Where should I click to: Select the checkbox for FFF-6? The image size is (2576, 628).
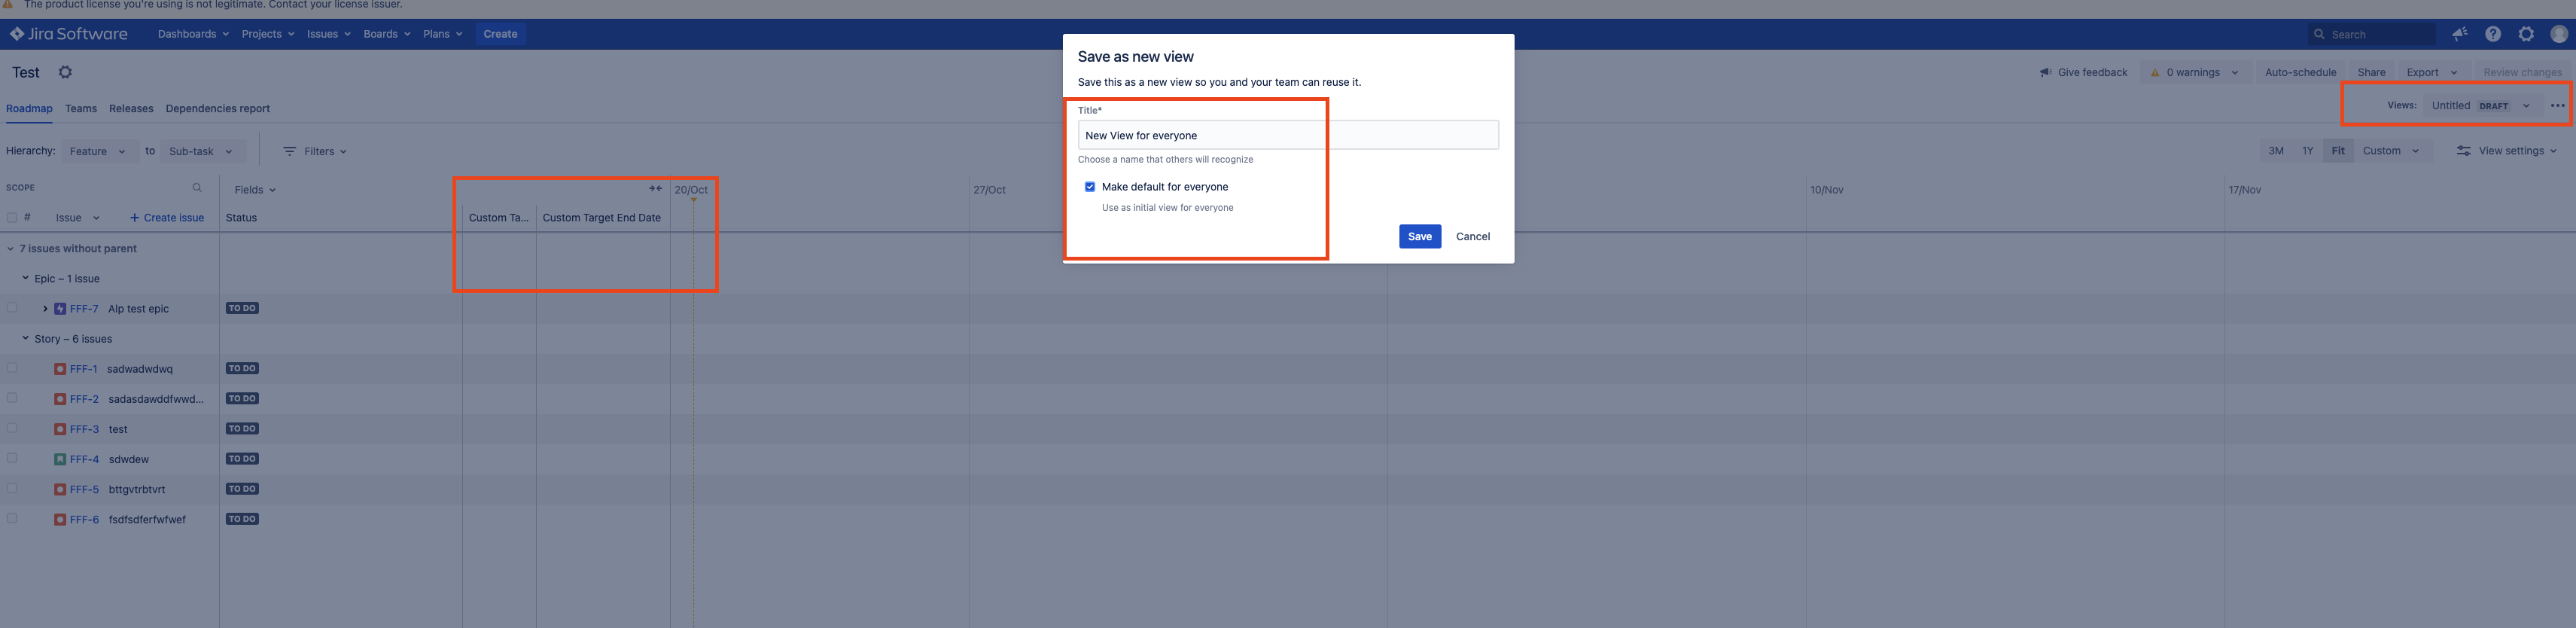coord(12,518)
